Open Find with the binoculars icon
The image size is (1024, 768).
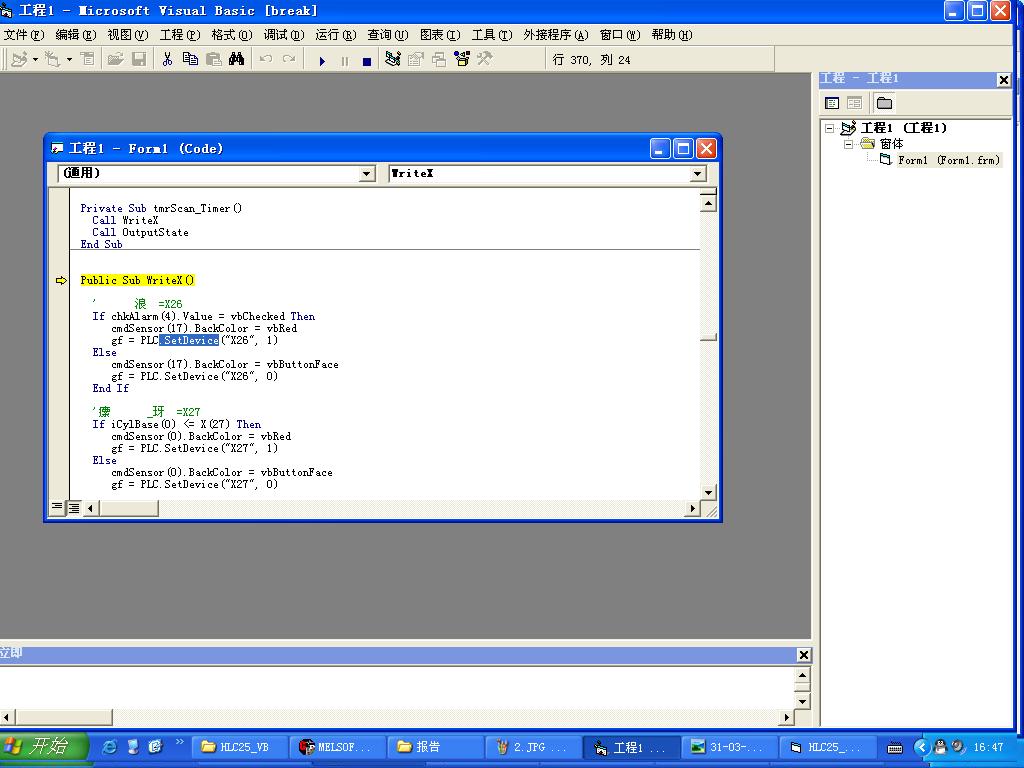[236, 59]
